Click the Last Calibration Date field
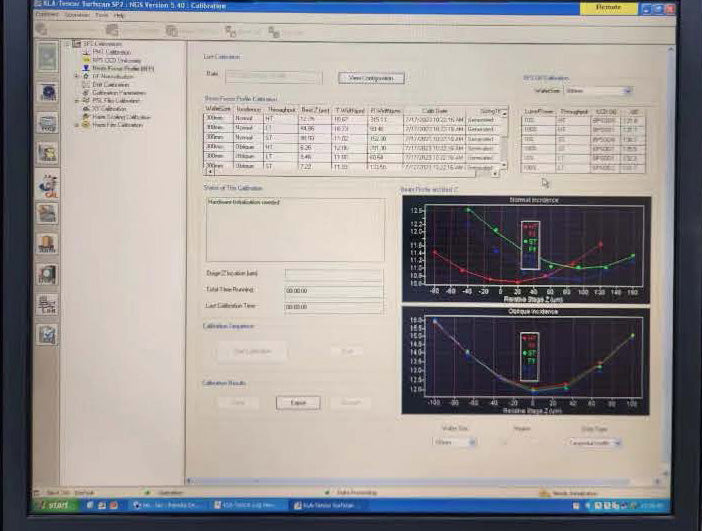 (274, 77)
